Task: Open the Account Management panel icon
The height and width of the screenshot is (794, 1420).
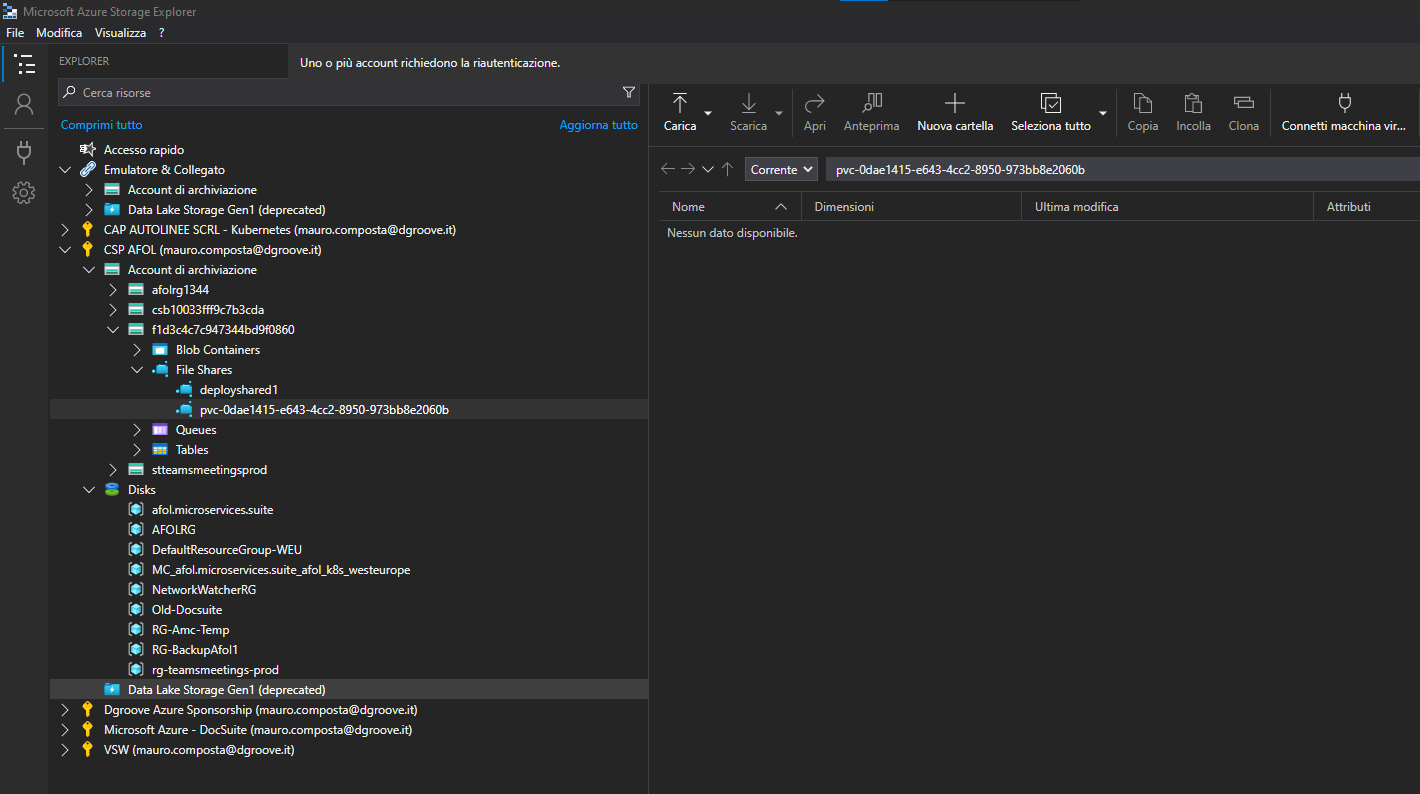Action: [x=24, y=104]
